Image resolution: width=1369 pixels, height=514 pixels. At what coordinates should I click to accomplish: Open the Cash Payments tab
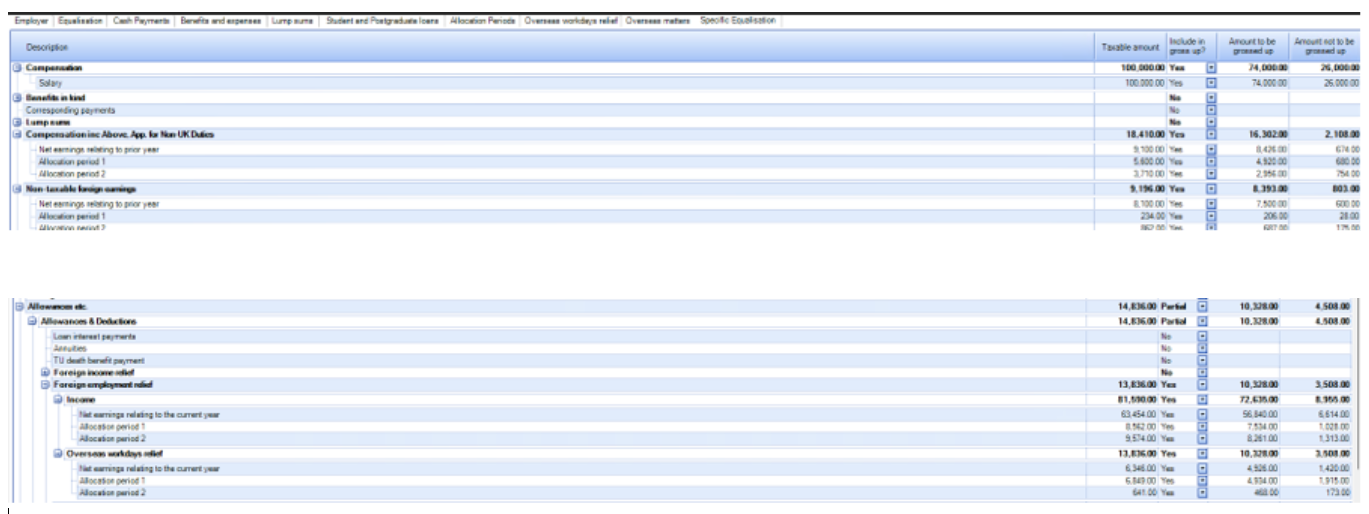tap(140, 20)
